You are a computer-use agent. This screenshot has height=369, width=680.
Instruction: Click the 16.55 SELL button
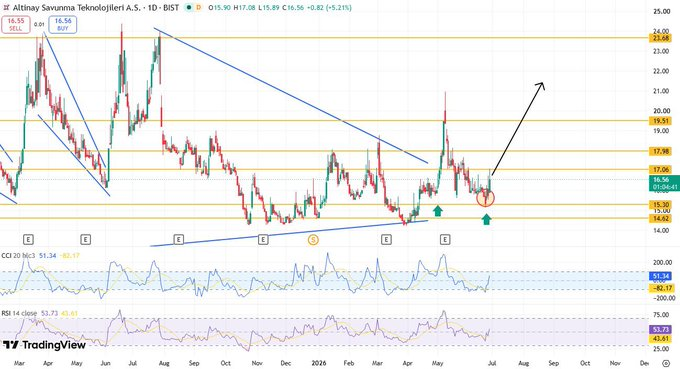click(16, 24)
